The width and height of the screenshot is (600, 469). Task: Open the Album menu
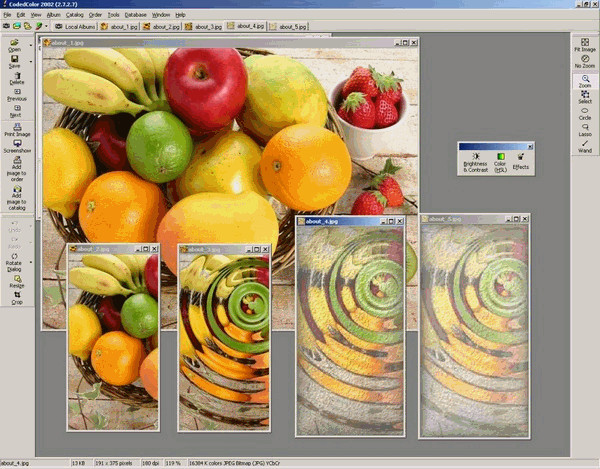coord(54,15)
